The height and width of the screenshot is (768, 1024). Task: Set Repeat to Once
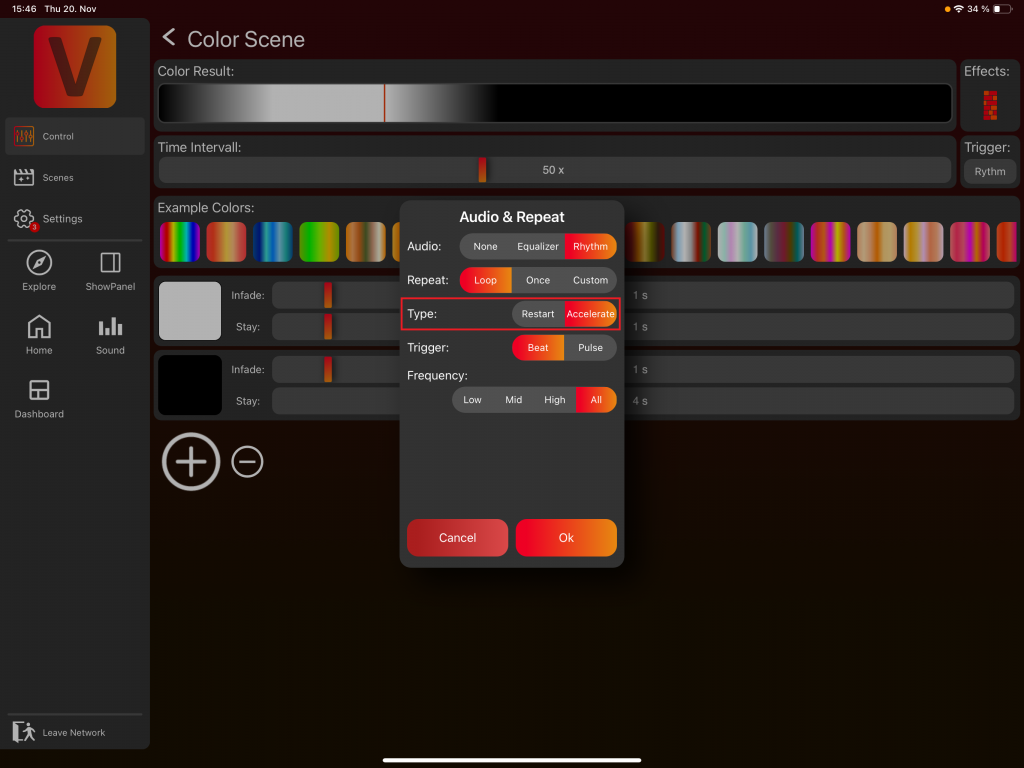click(538, 280)
